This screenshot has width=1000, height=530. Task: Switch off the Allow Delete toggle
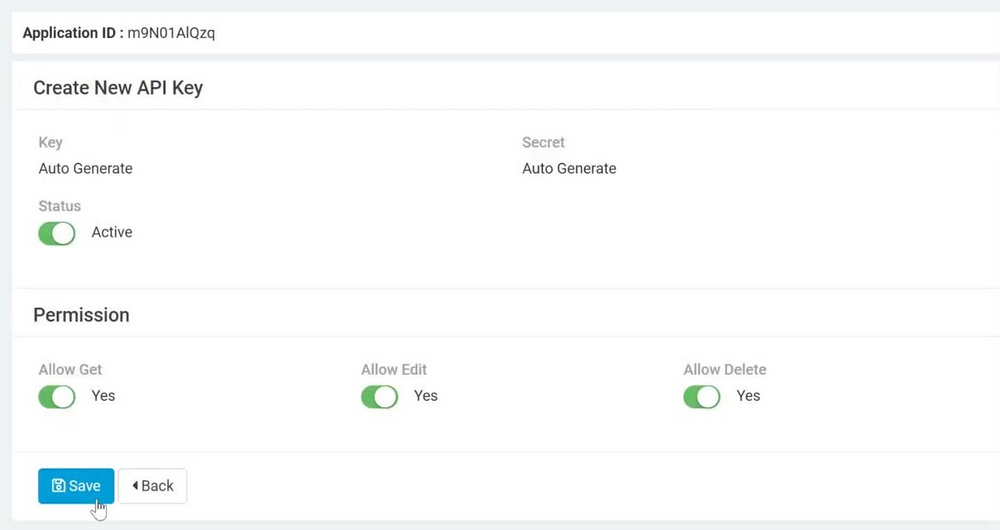[702, 397]
